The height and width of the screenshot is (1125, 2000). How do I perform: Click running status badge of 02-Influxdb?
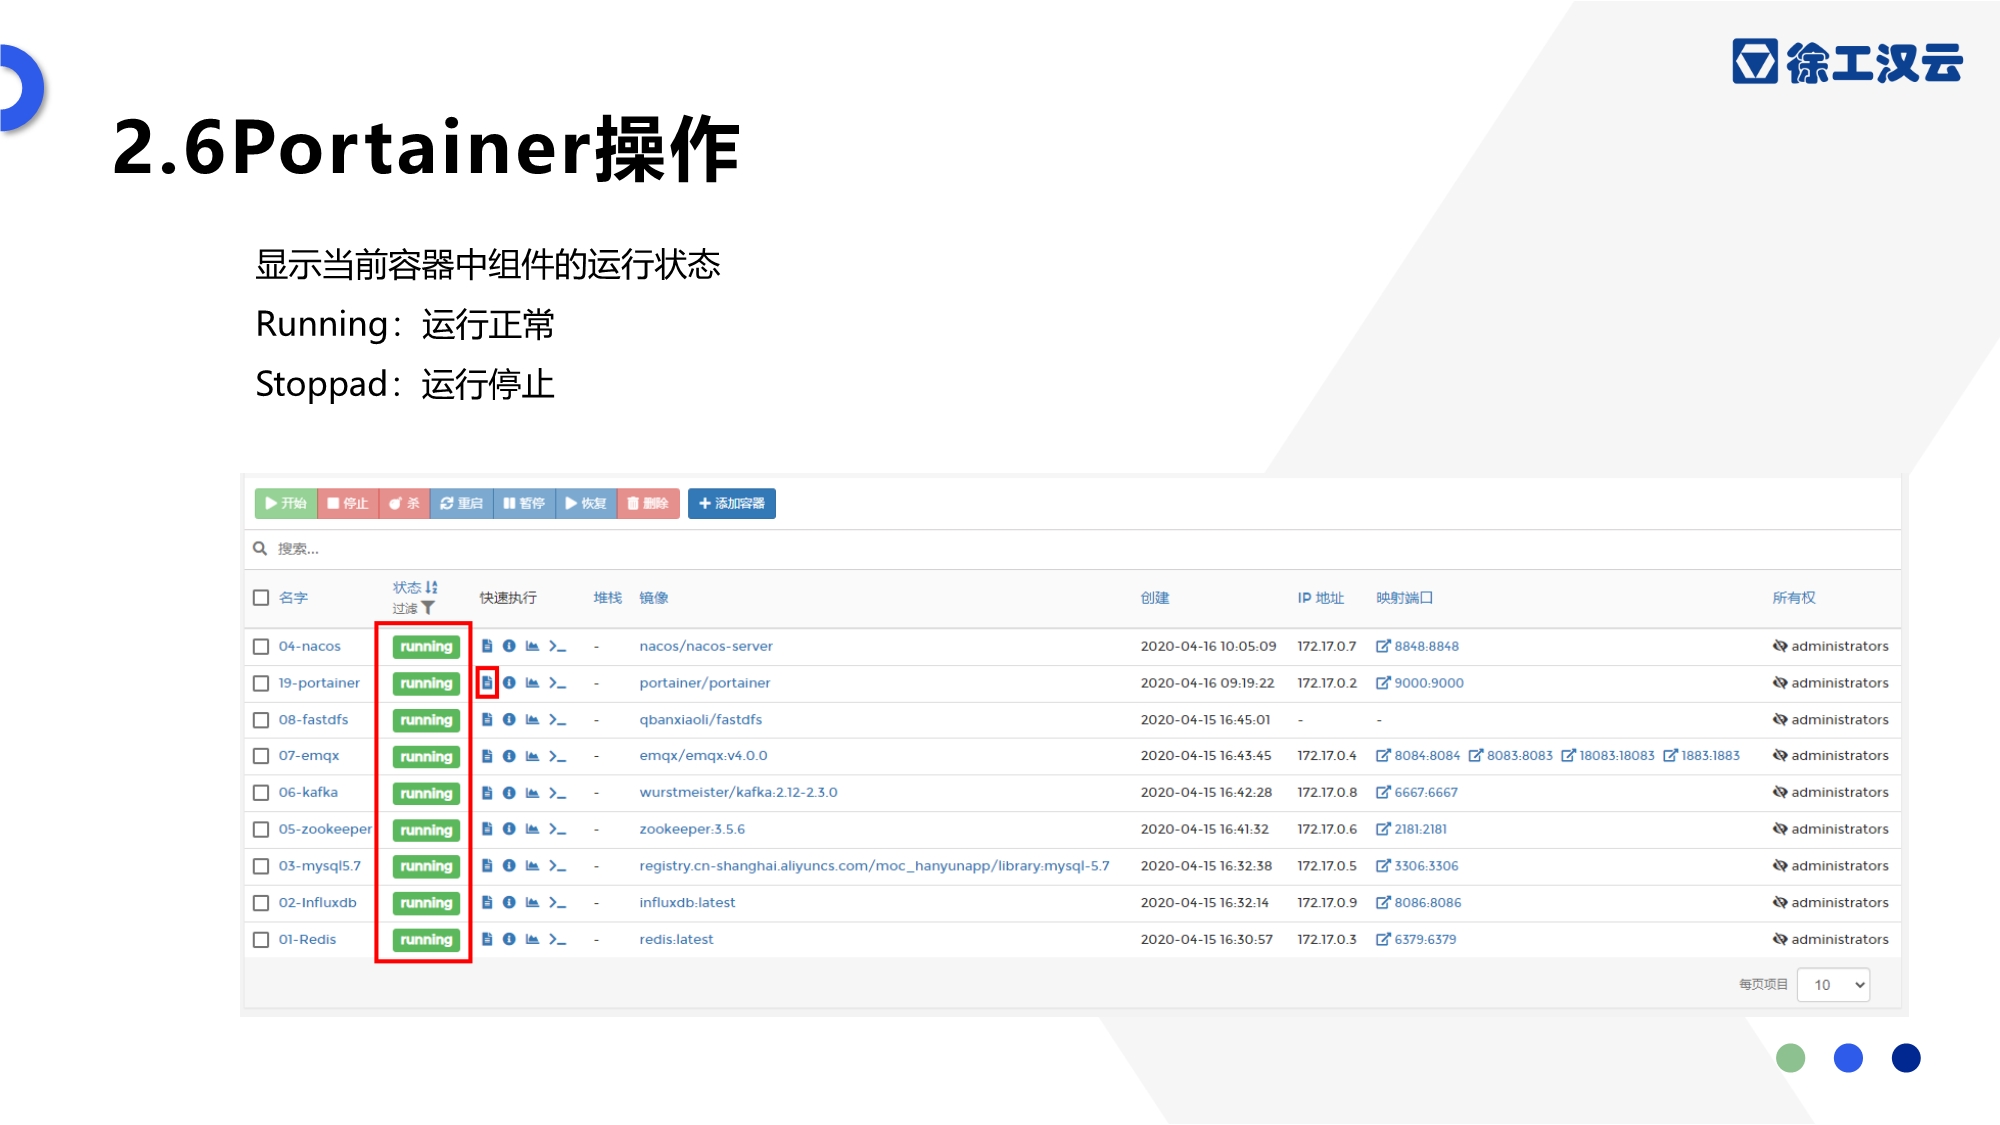426,903
